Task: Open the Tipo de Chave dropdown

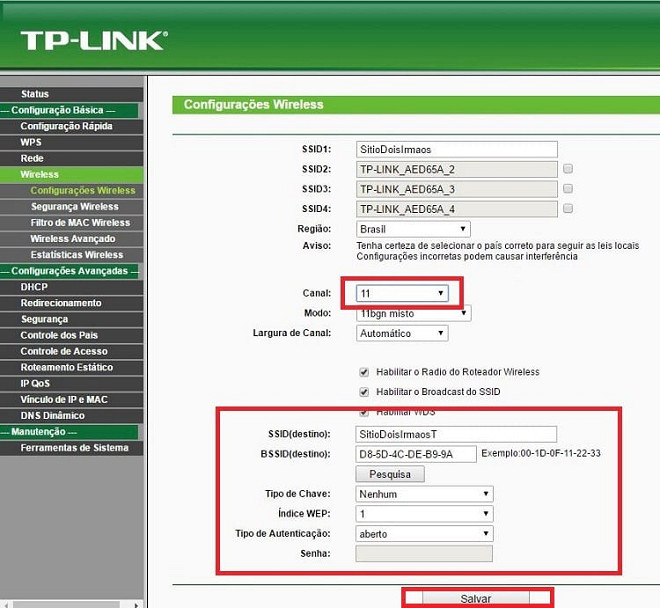Action: [x=425, y=494]
